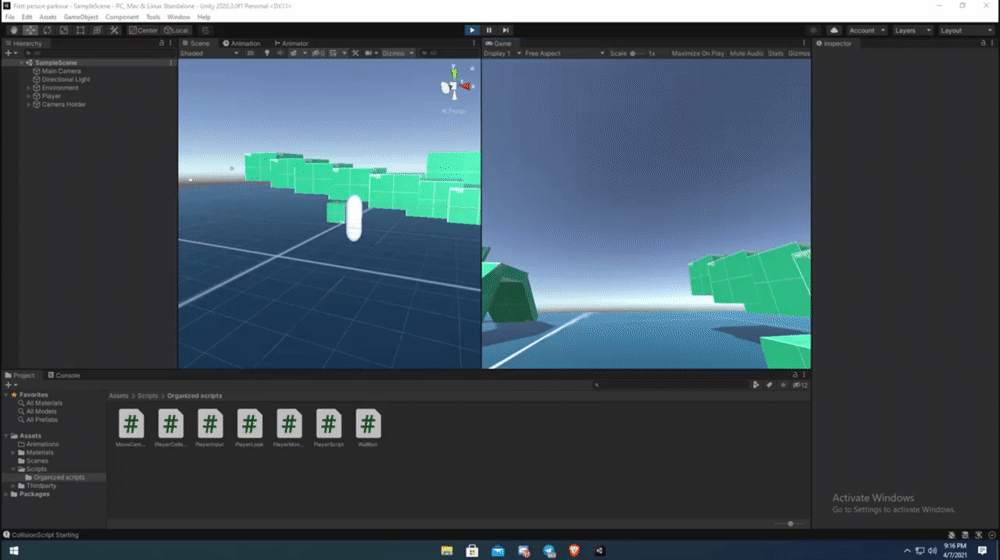This screenshot has height=560, width=1000.
Task: Pause the game playback
Action: [x=489, y=30]
